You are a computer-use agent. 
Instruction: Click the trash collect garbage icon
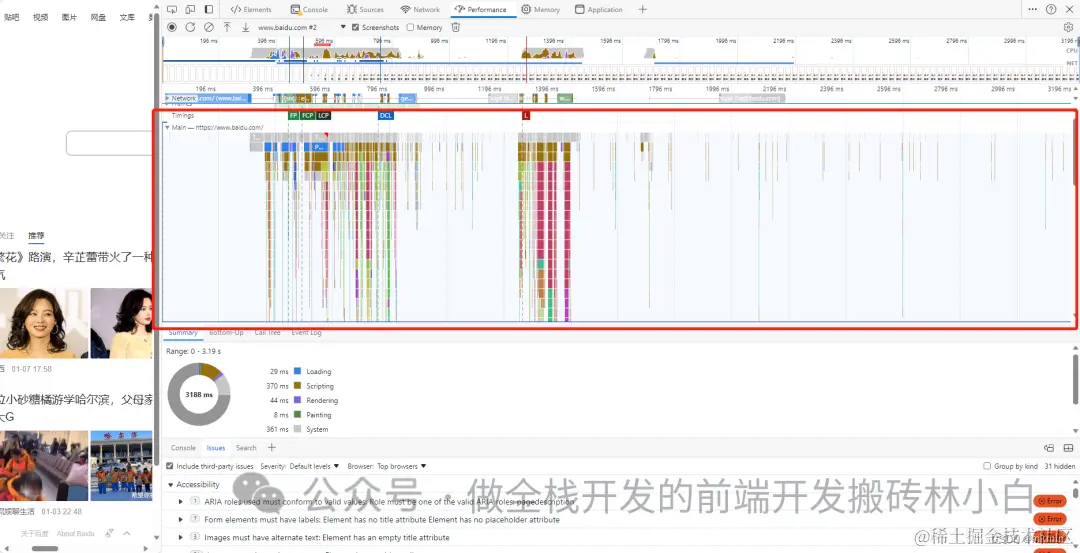(455, 28)
